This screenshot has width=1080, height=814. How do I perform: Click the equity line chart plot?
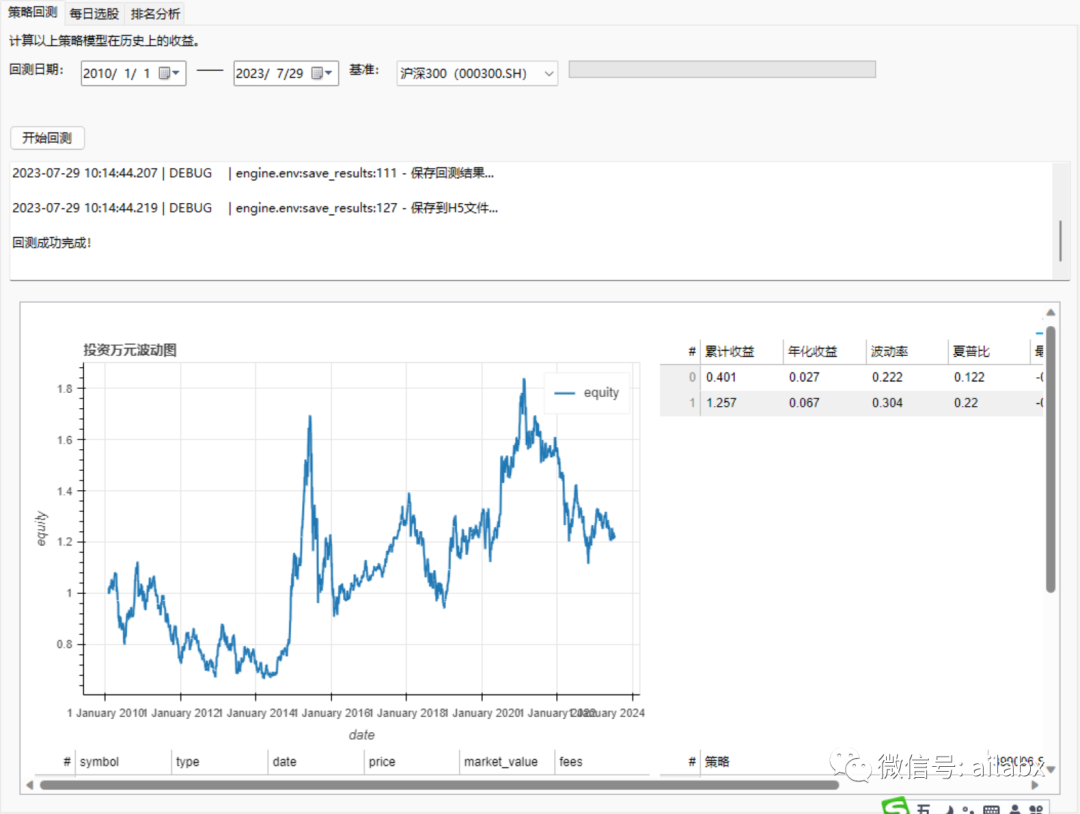361,528
